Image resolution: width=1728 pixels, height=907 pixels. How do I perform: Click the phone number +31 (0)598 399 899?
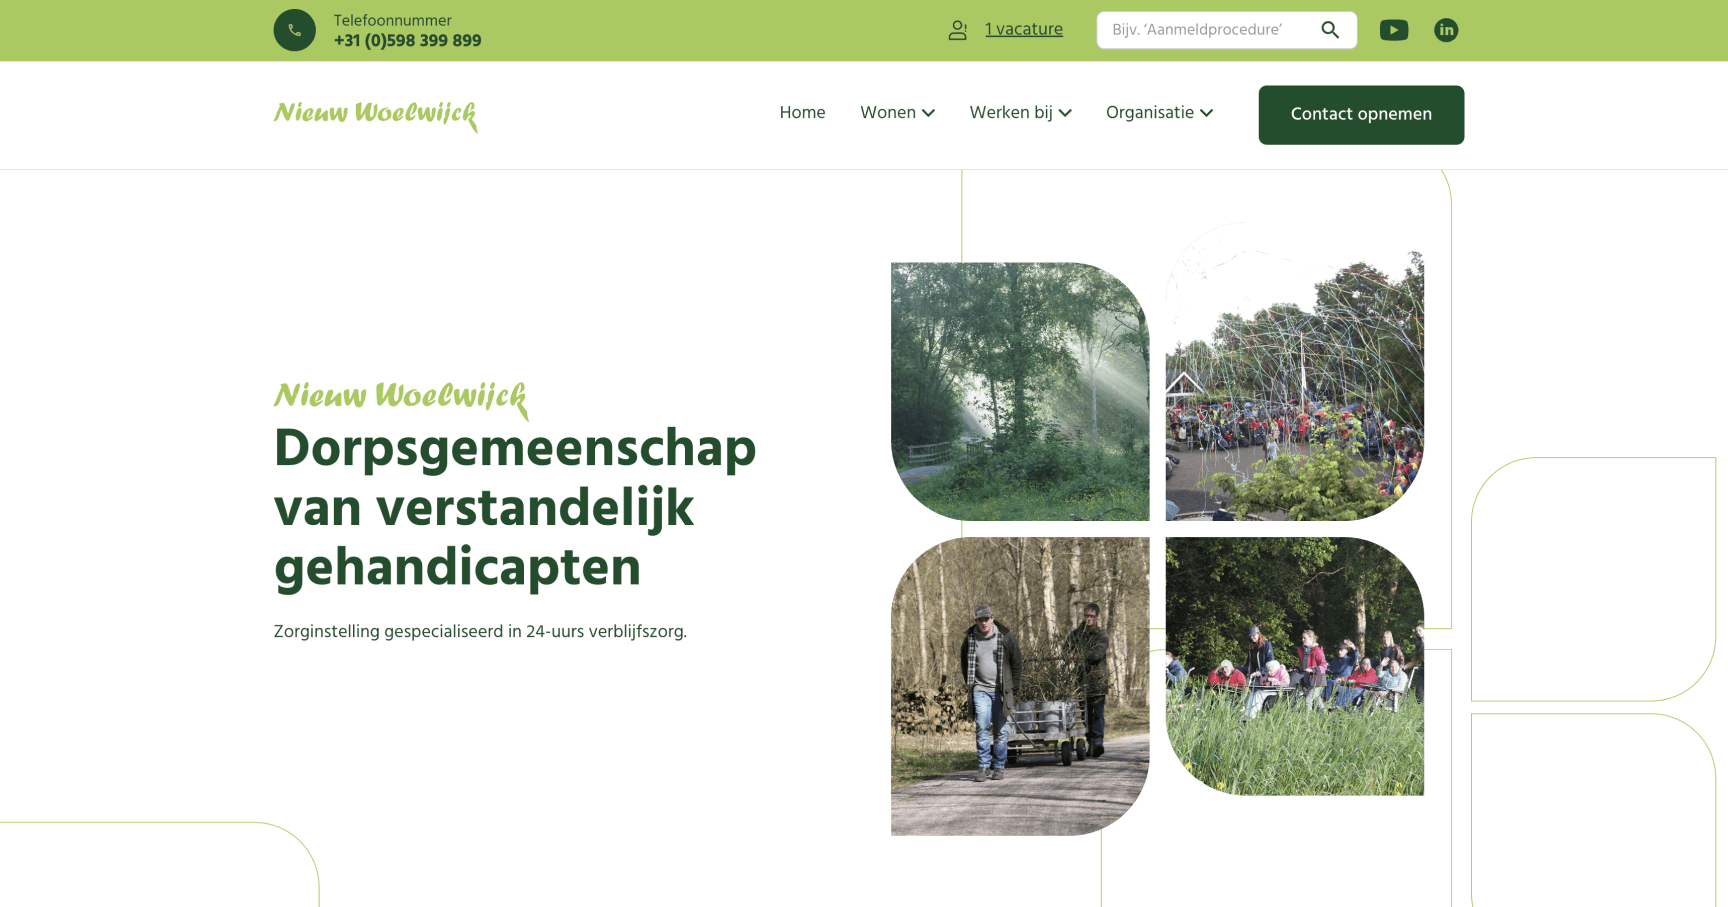[407, 41]
